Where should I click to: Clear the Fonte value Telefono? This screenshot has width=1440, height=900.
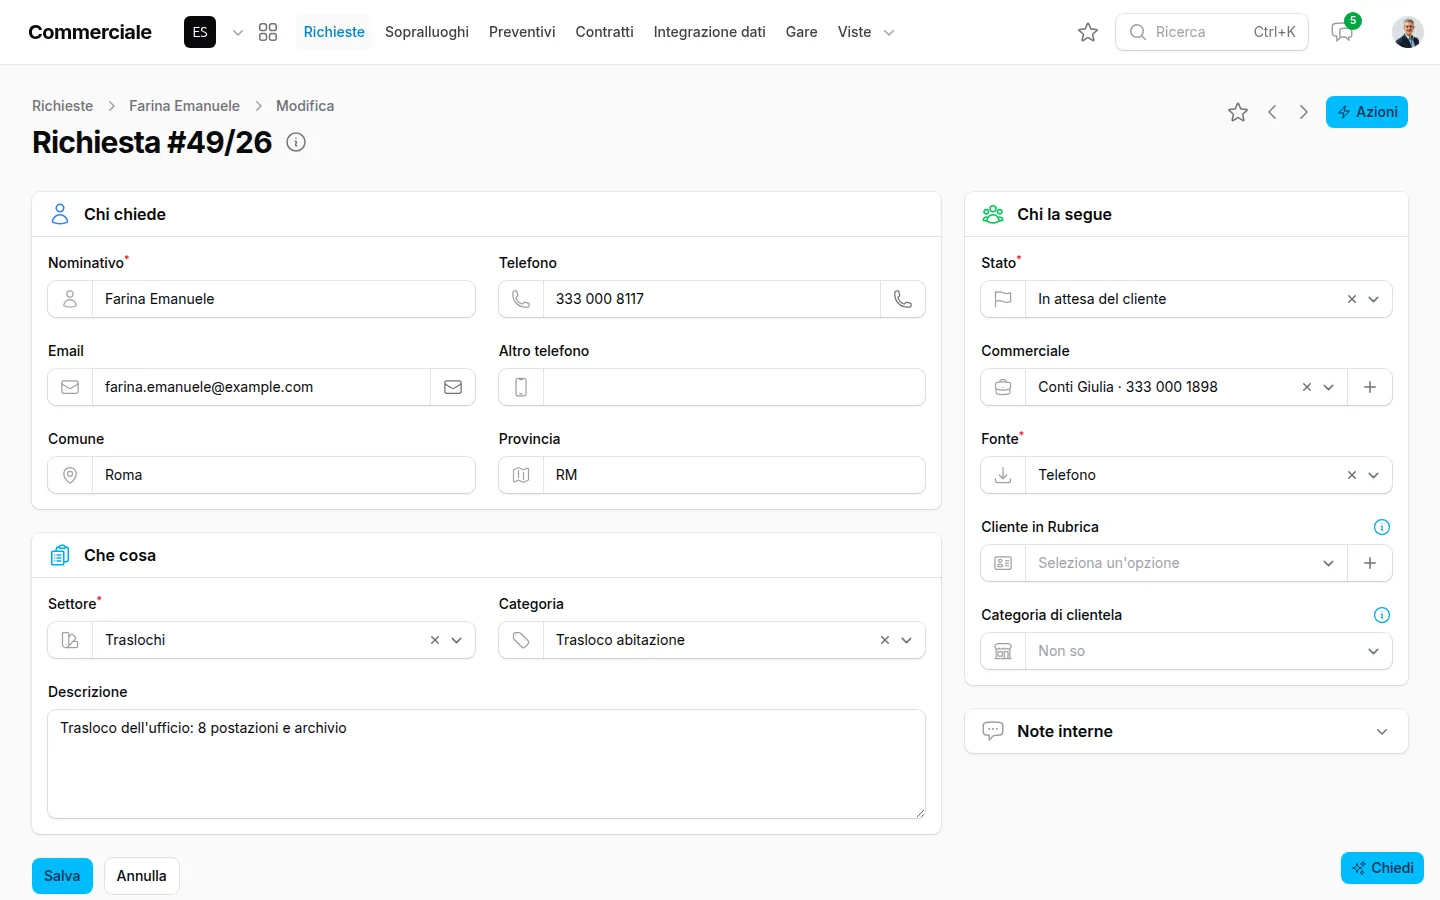point(1352,475)
